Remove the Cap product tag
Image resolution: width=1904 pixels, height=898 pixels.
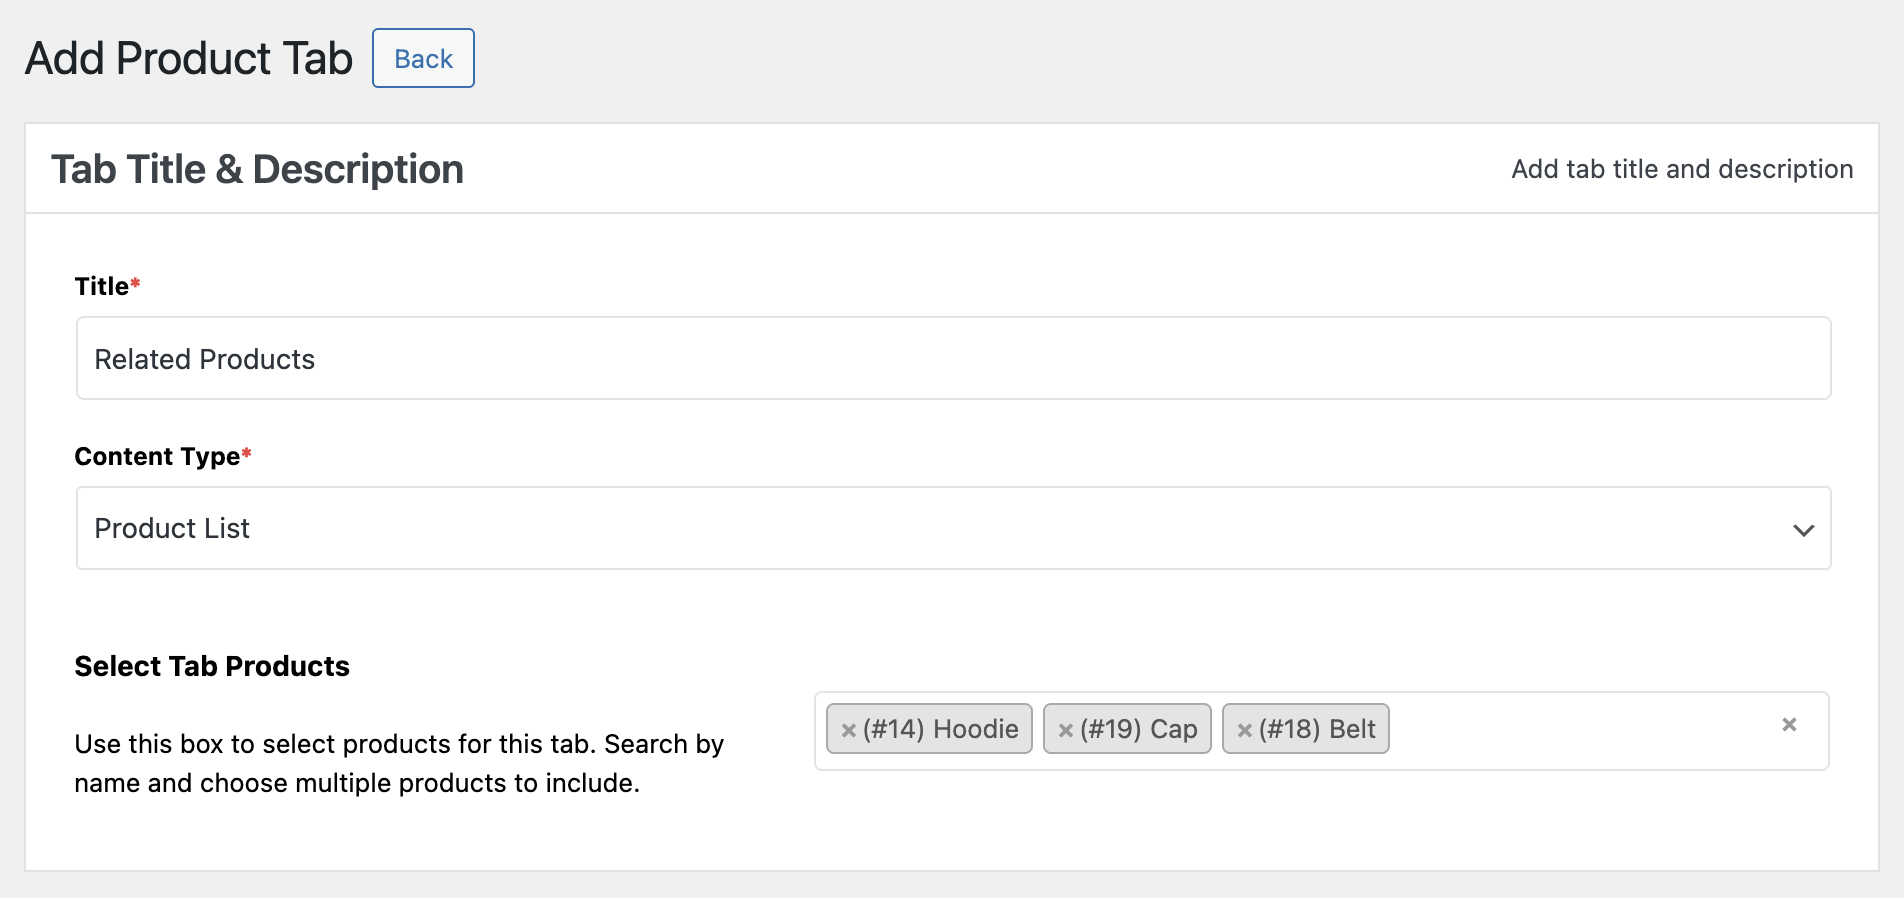click(1065, 730)
